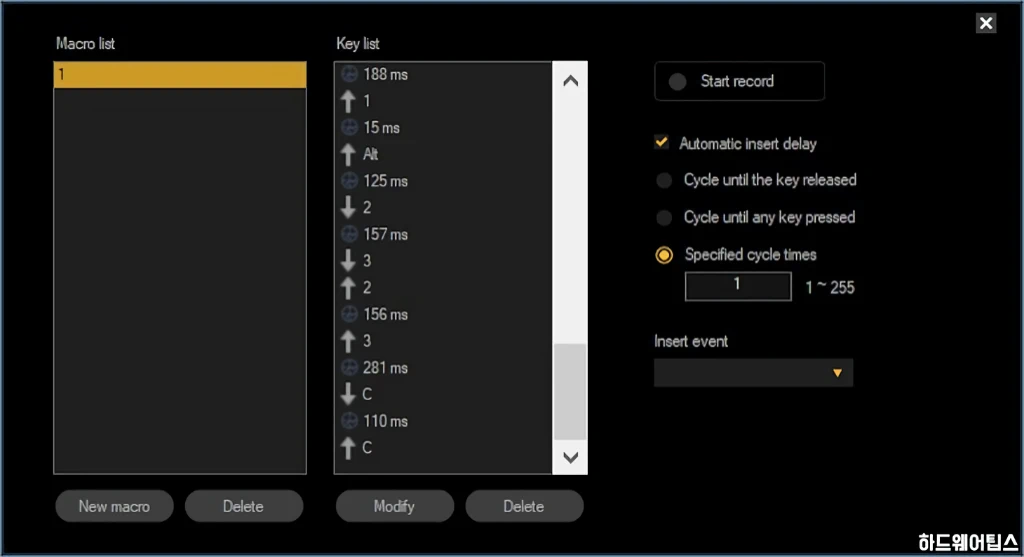
Task: Select macro 1 in the Macro list
Action: [180, 74]
